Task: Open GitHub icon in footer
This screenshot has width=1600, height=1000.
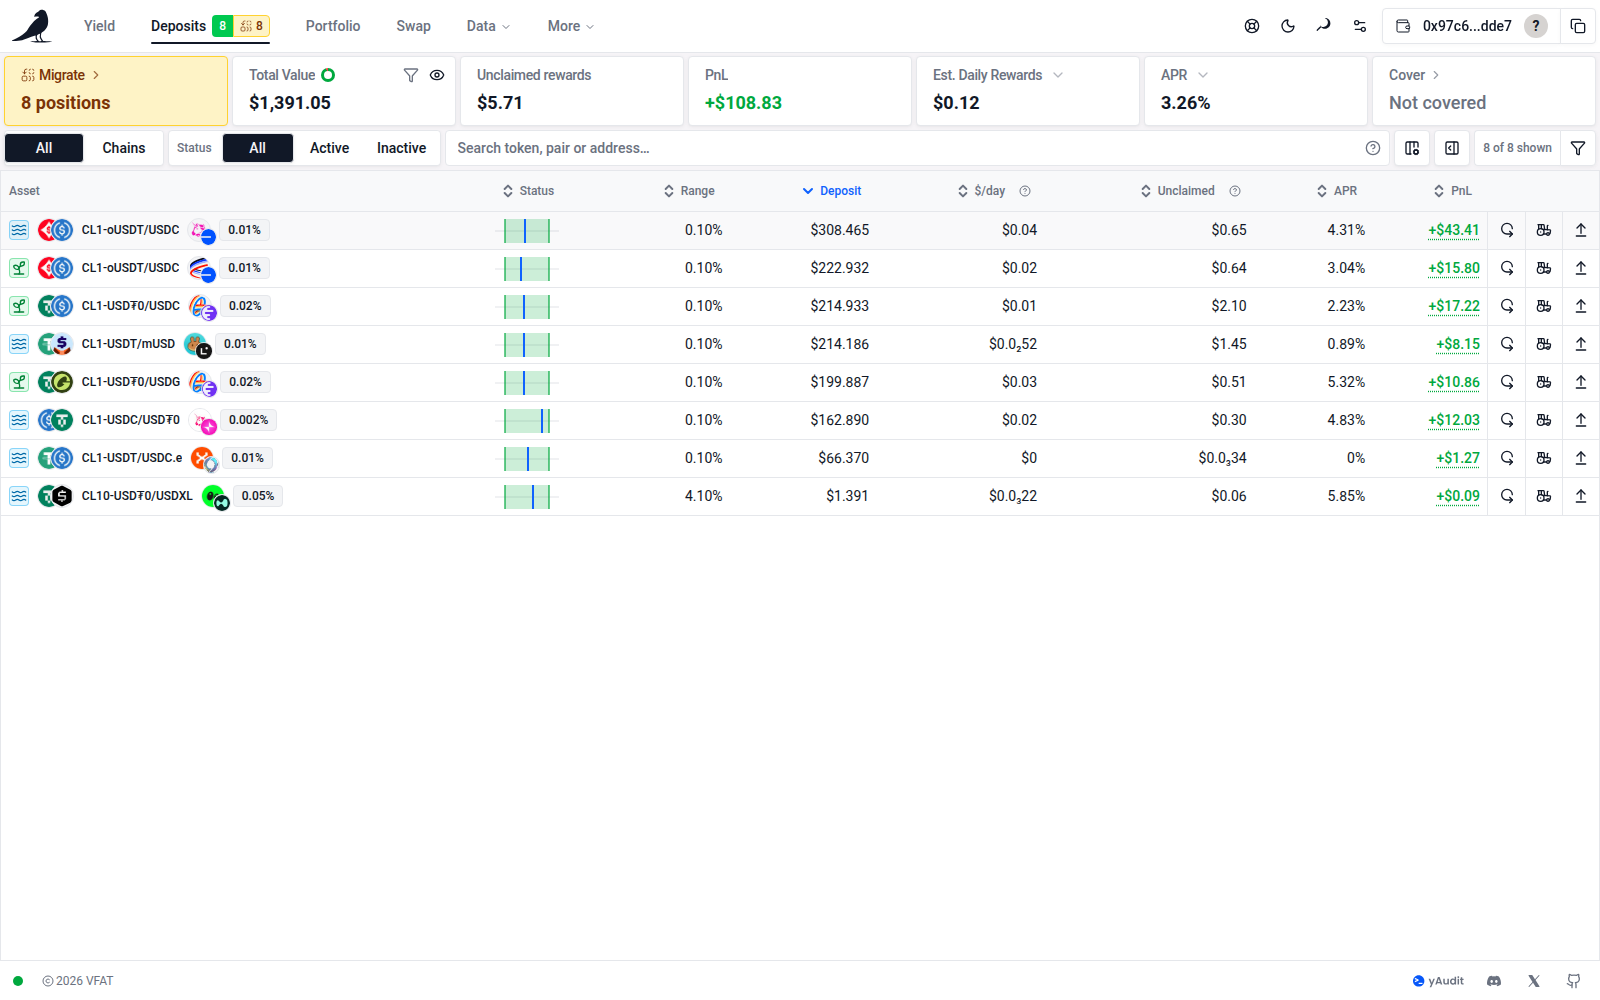Action: [1574, 981]
